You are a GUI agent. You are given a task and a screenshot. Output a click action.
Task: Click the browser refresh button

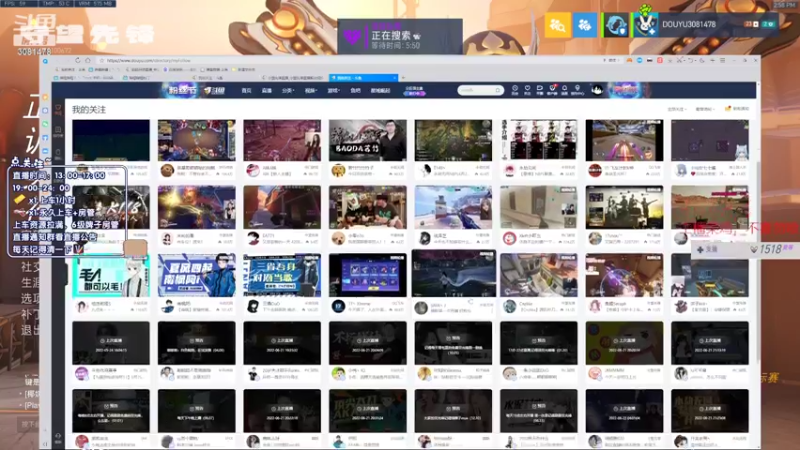tap(78, 60)
